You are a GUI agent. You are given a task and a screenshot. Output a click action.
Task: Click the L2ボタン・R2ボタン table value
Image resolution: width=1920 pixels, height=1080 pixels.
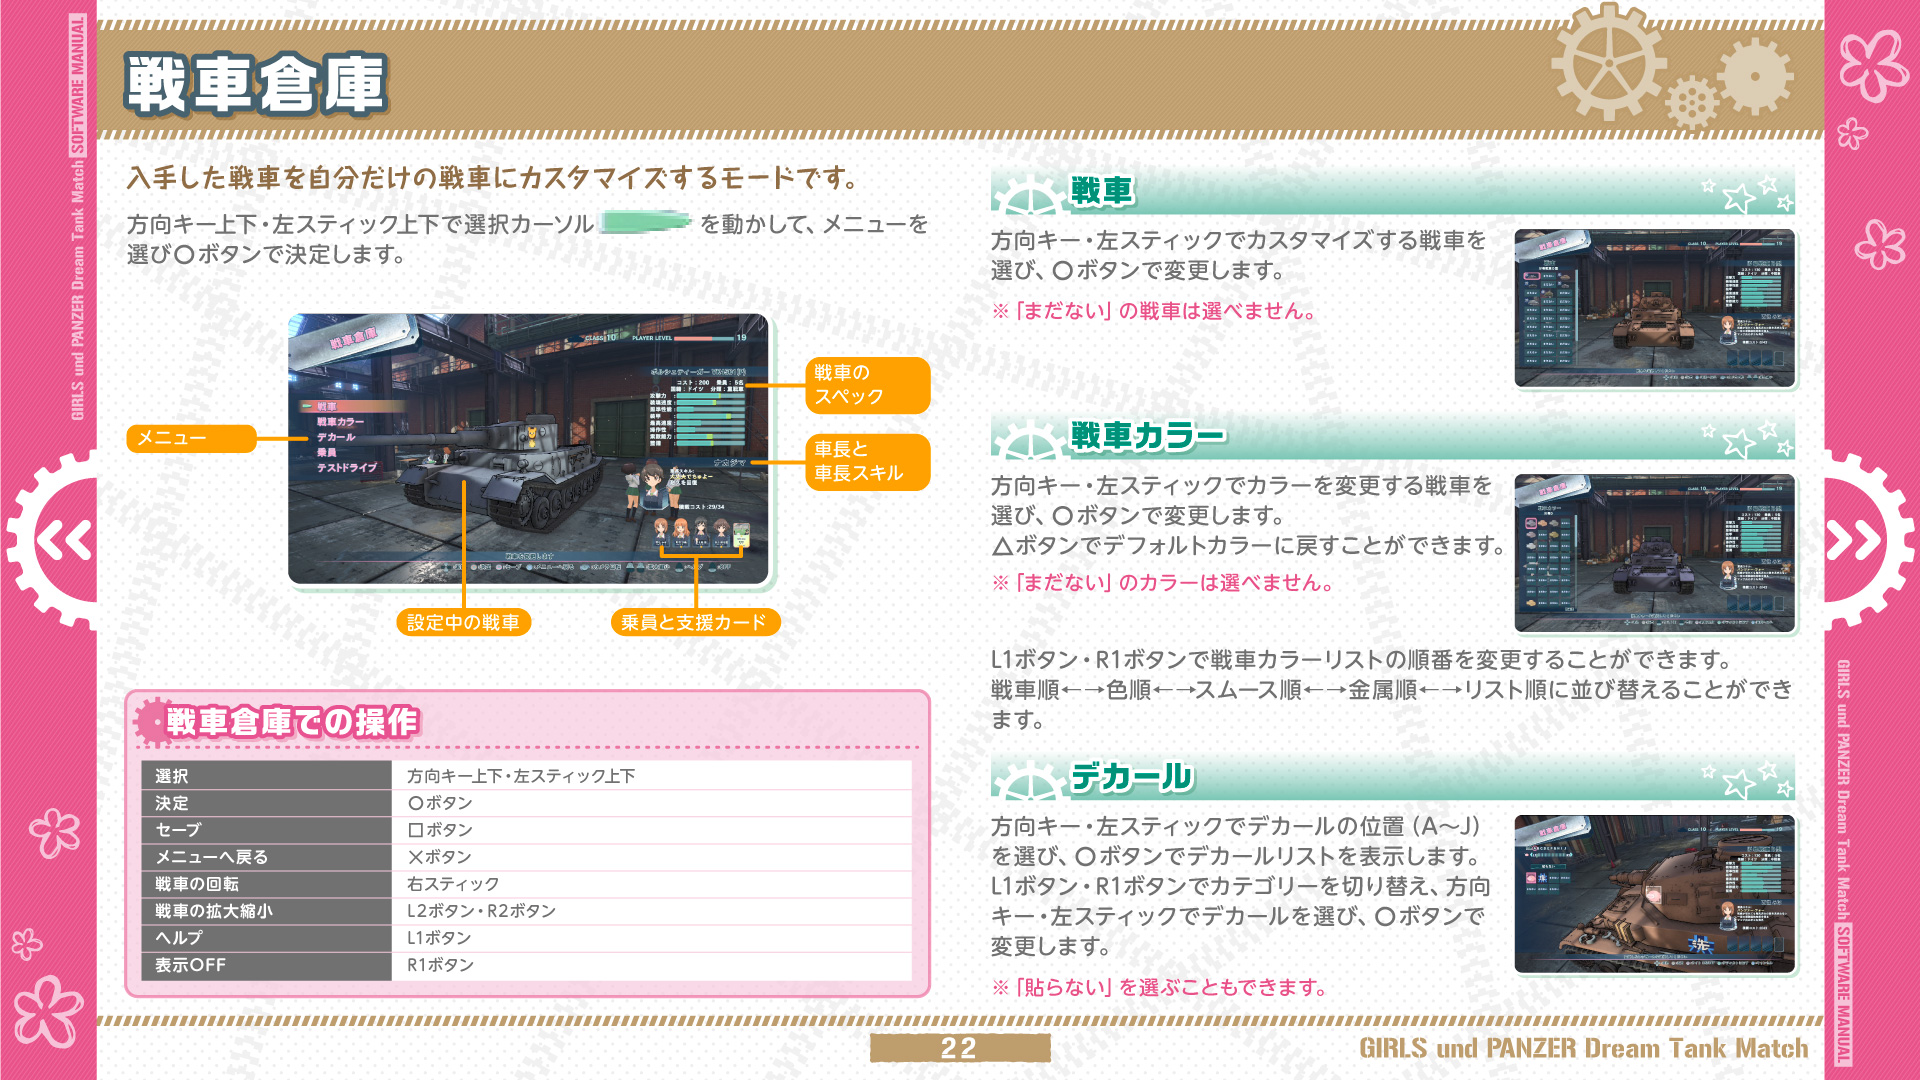click(481, 911)
